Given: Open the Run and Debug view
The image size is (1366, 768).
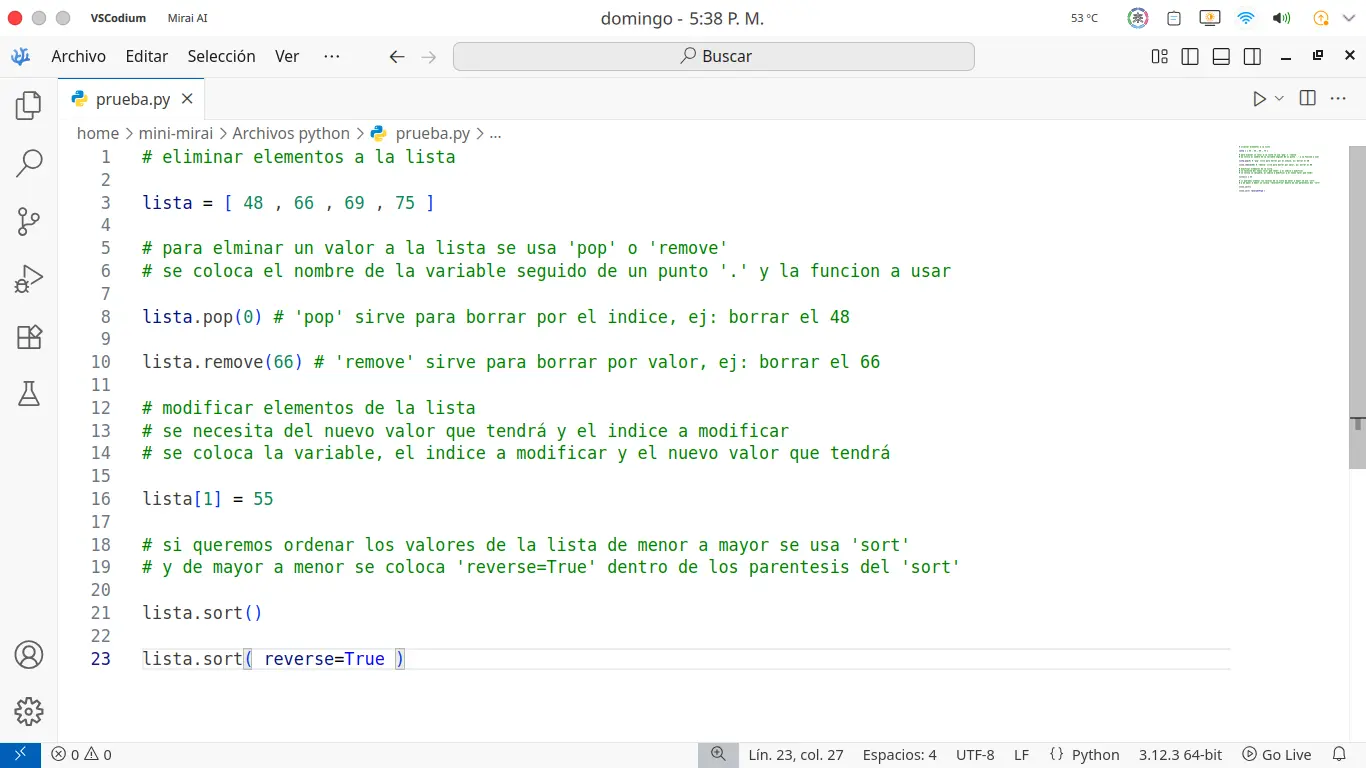Looking at the screenshot, I should click(29, 279).
